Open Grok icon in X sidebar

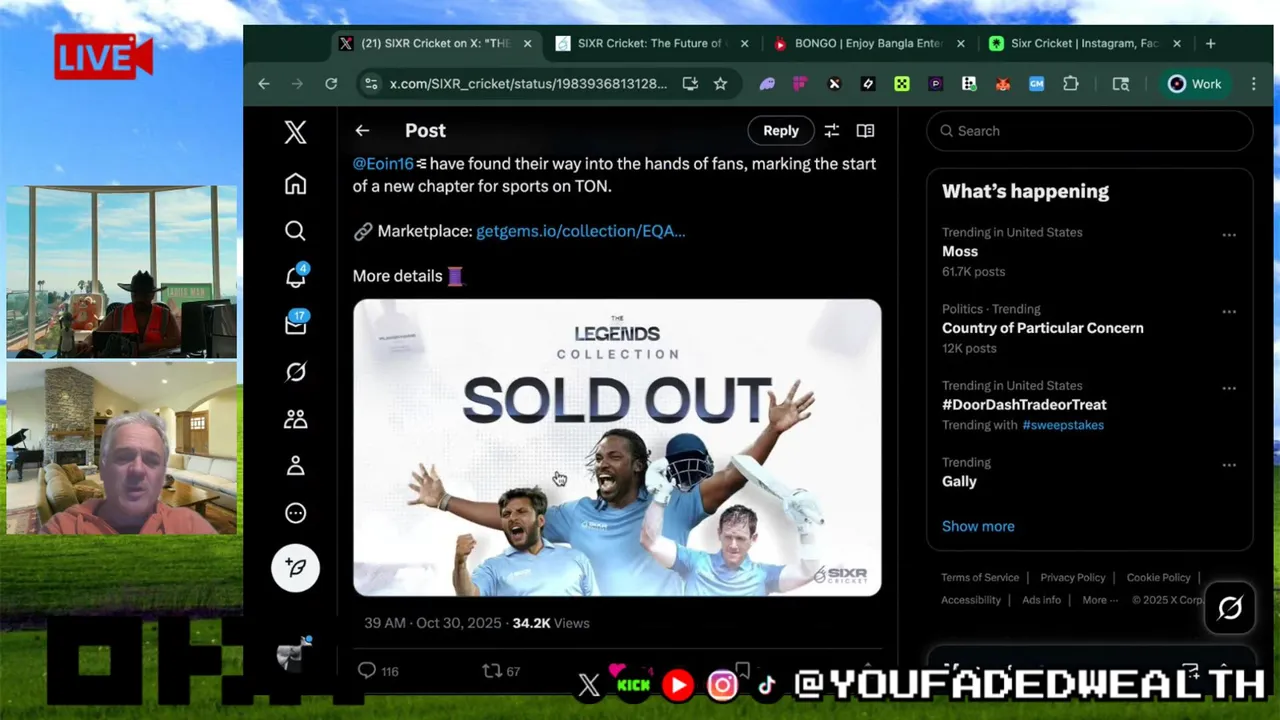coord(295,372)
